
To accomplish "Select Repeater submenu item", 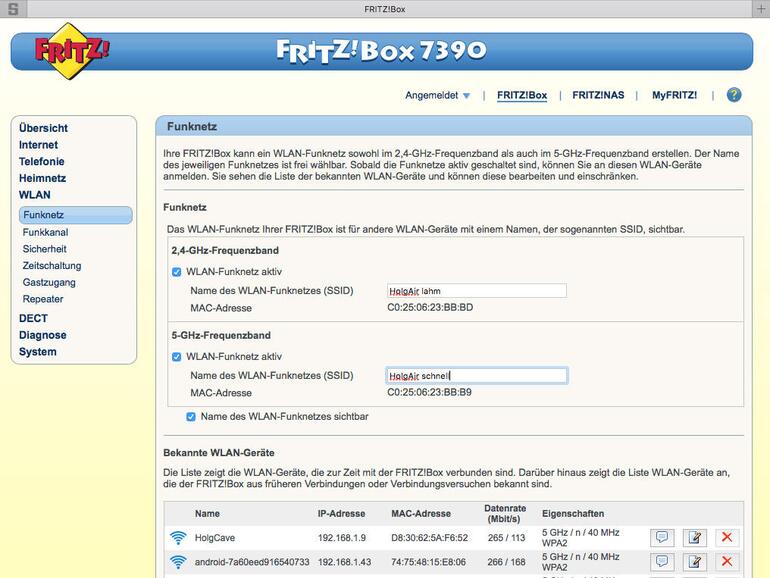I will [x=43, y=299].
